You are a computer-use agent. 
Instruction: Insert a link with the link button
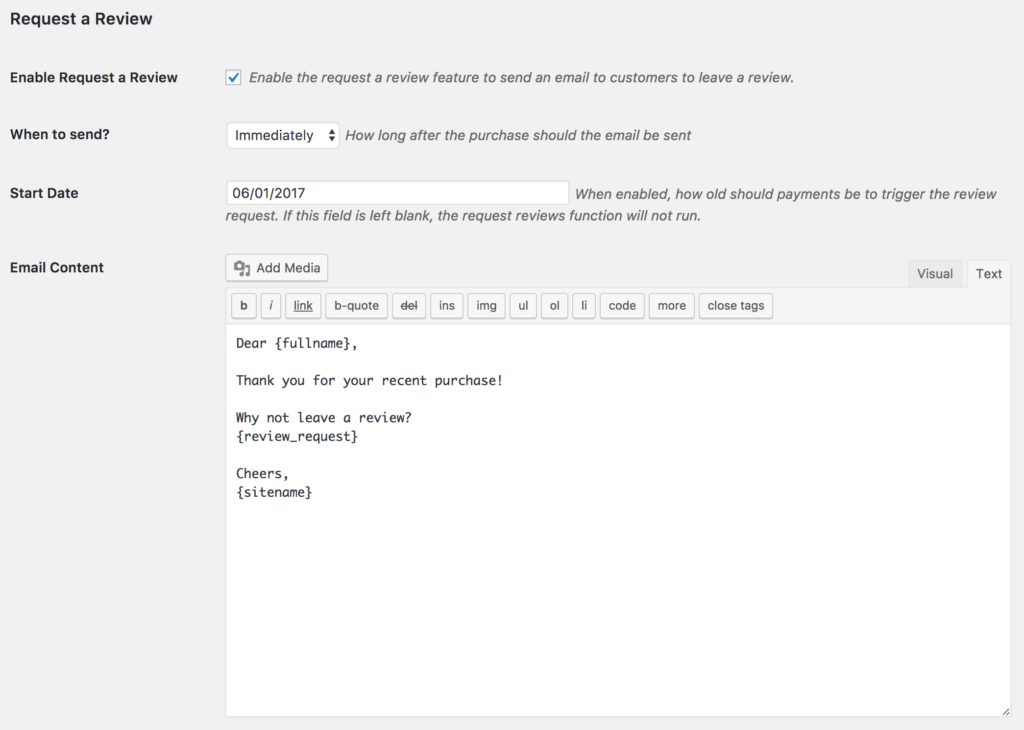click(x=303, y=306)
